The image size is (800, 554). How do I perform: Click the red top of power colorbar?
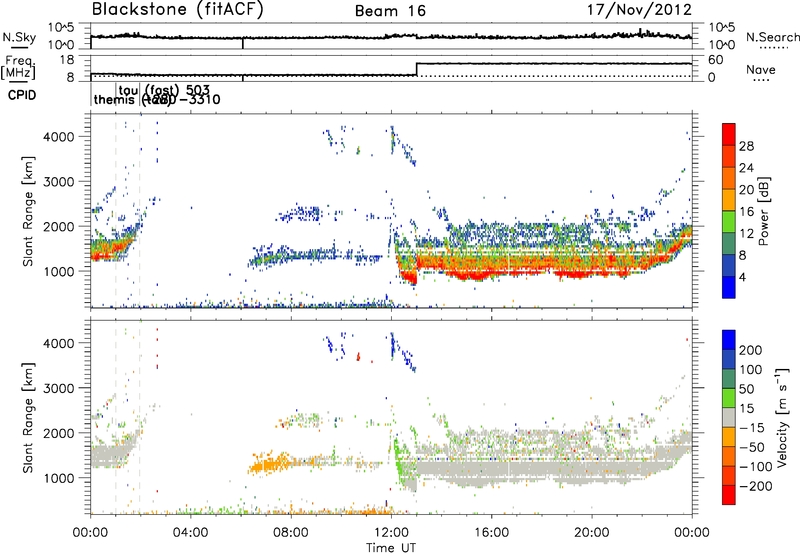coord(729,133)
